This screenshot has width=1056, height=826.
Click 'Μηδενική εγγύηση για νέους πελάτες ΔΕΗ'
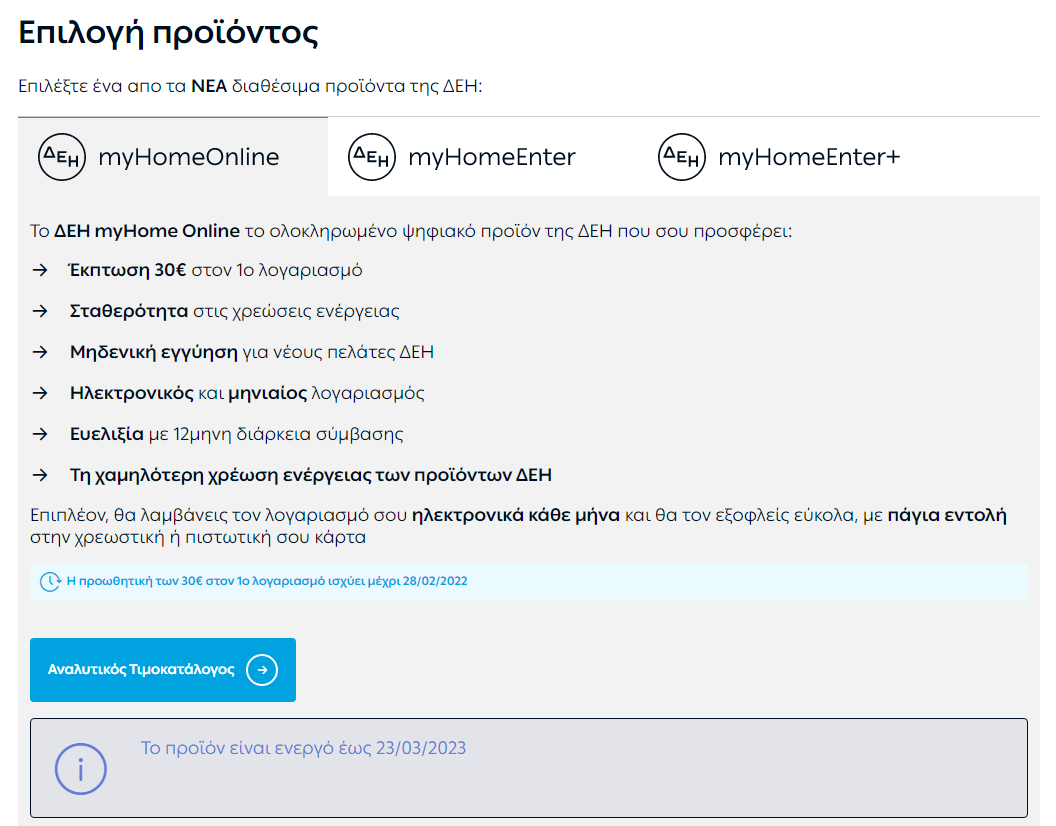coord(252,352)
